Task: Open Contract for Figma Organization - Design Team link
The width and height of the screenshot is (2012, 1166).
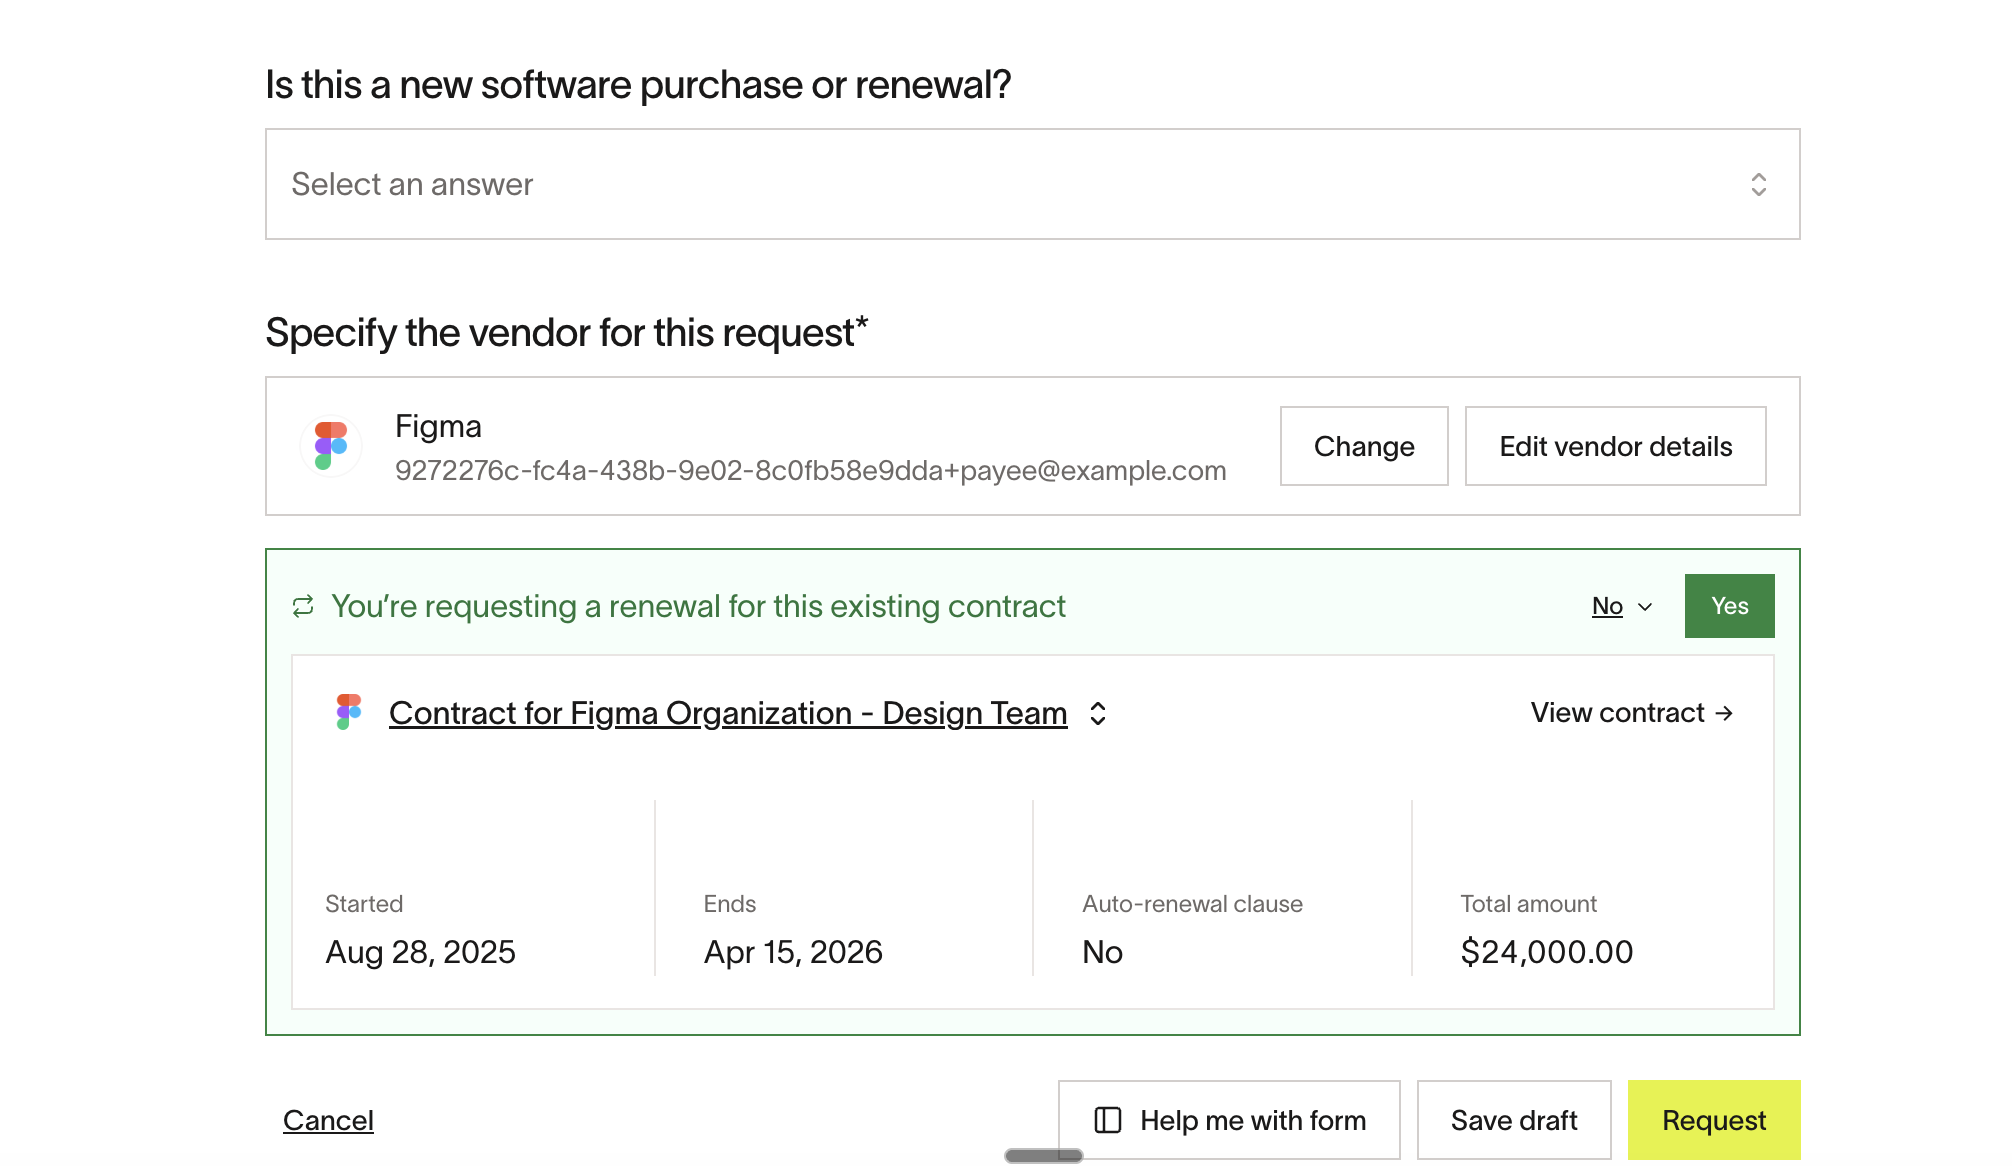Action: click(x=728, y=713)
